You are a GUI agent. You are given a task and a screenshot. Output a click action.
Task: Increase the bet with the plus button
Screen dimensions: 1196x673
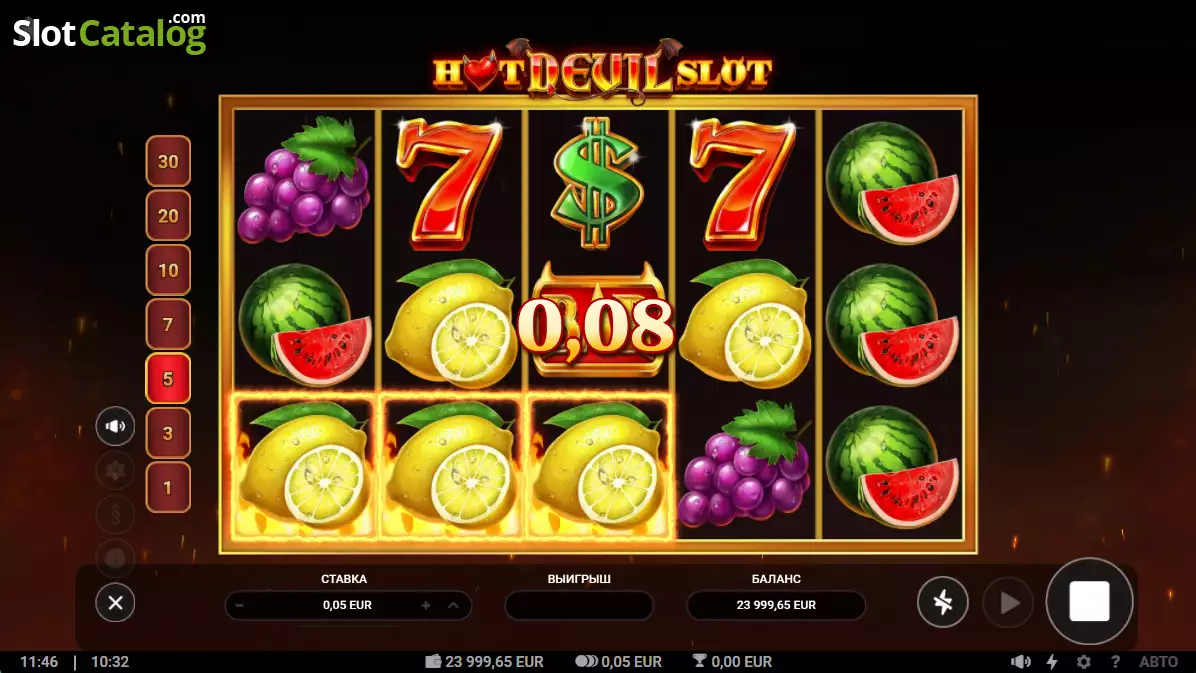[426, 605]
